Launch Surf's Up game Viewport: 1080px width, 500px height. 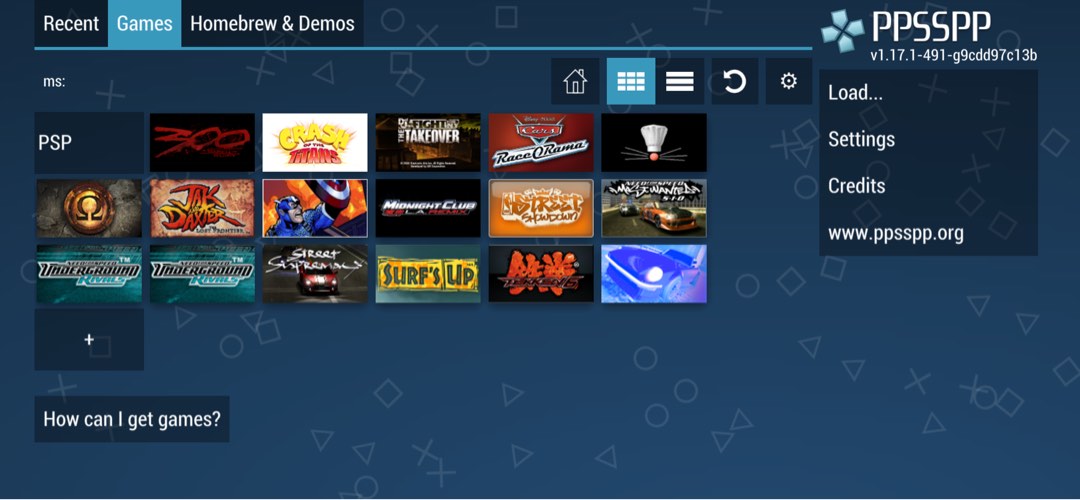[428, 273]
